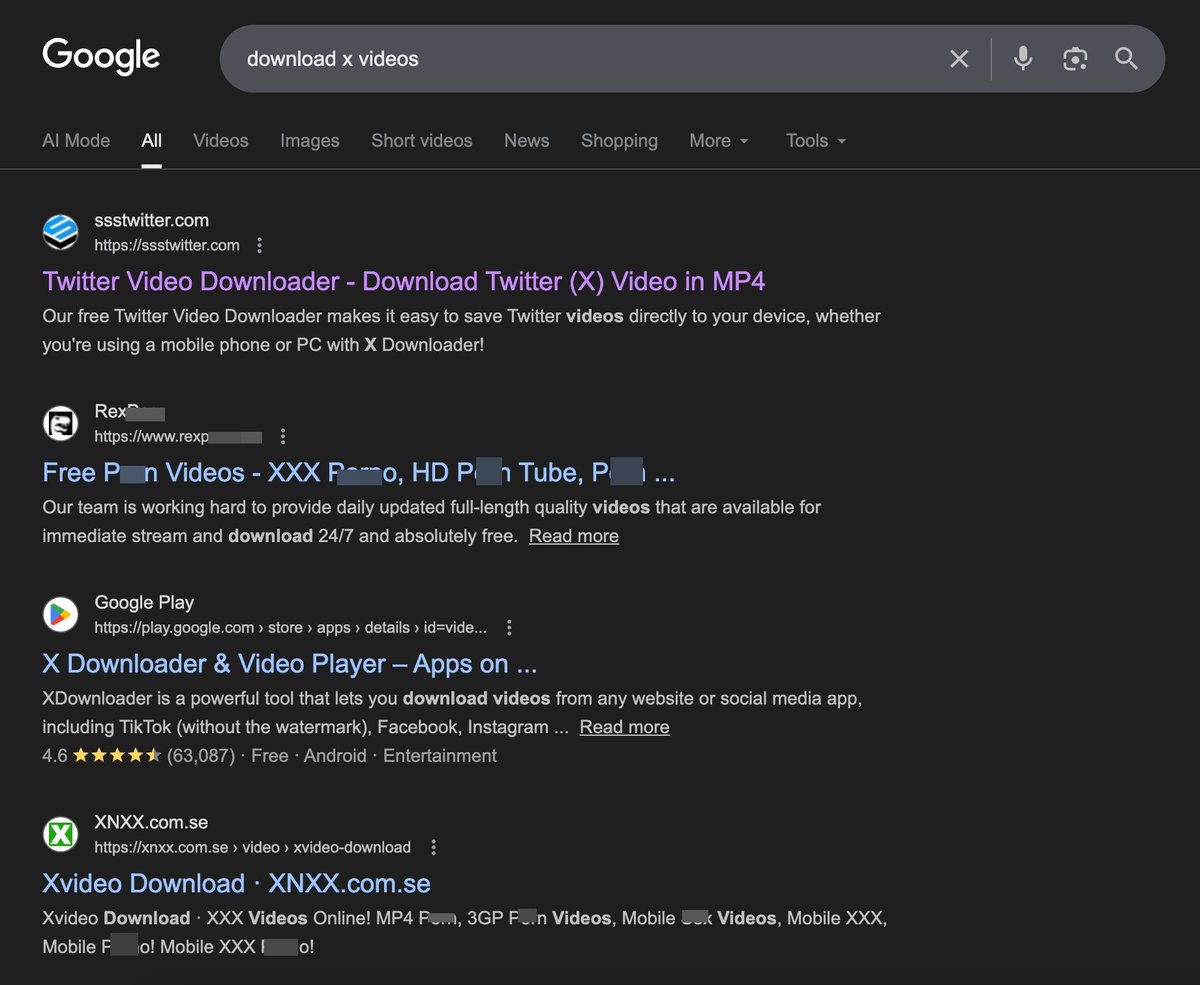Open three-dot menu next to rexp URL
This screenshot has height=985, width=1200.
coord(283,436)
